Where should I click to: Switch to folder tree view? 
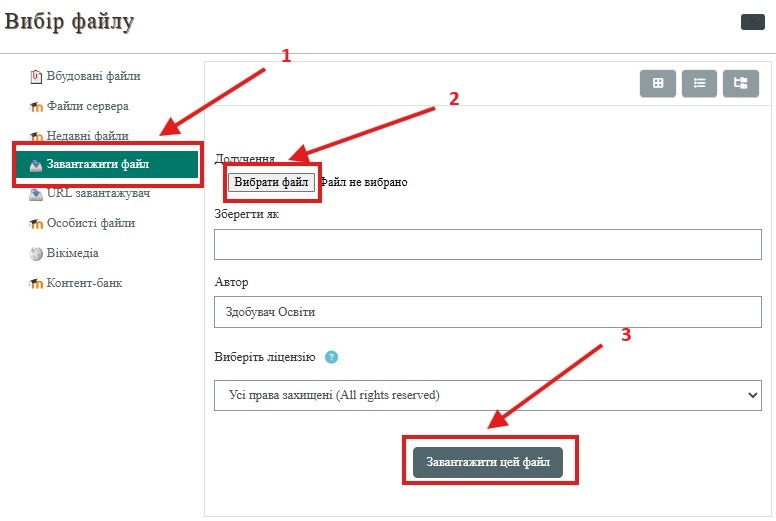[741, 83]
